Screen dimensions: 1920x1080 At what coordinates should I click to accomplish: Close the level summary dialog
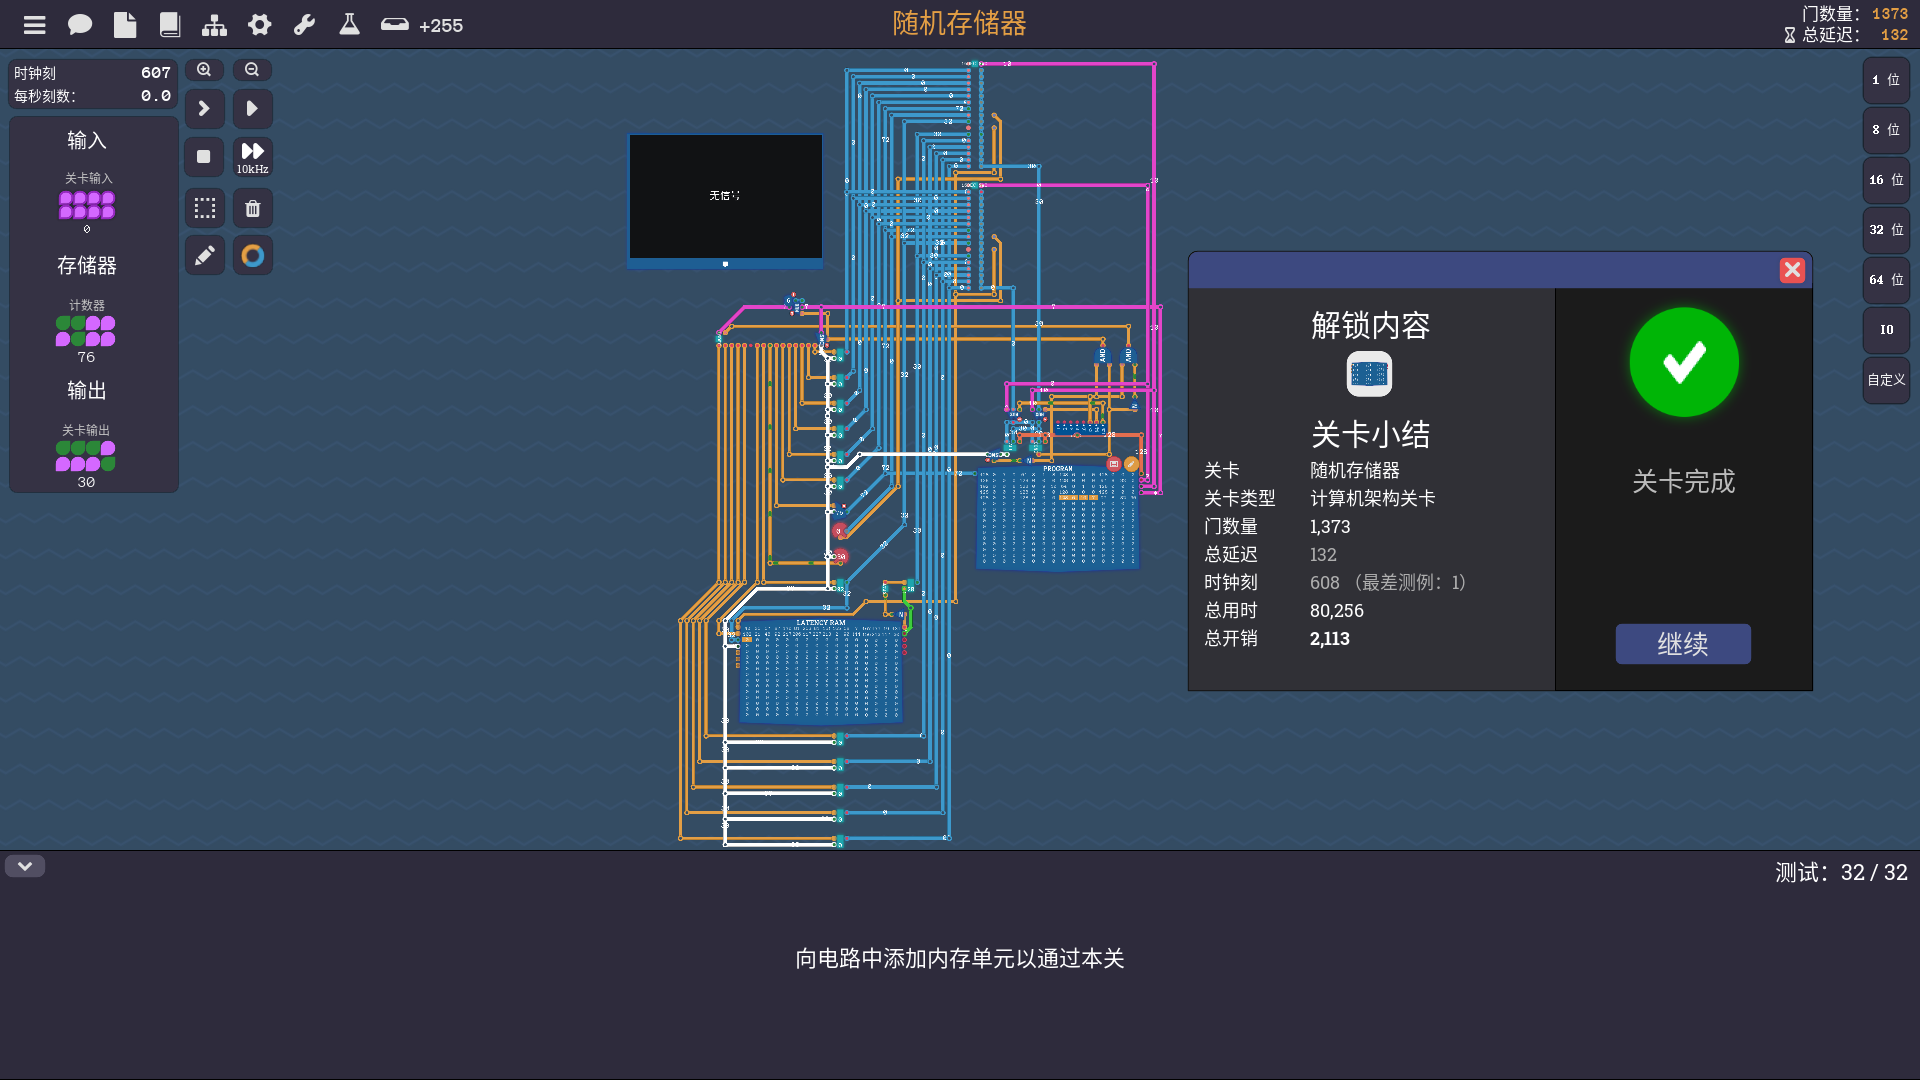click(1792, 270)
